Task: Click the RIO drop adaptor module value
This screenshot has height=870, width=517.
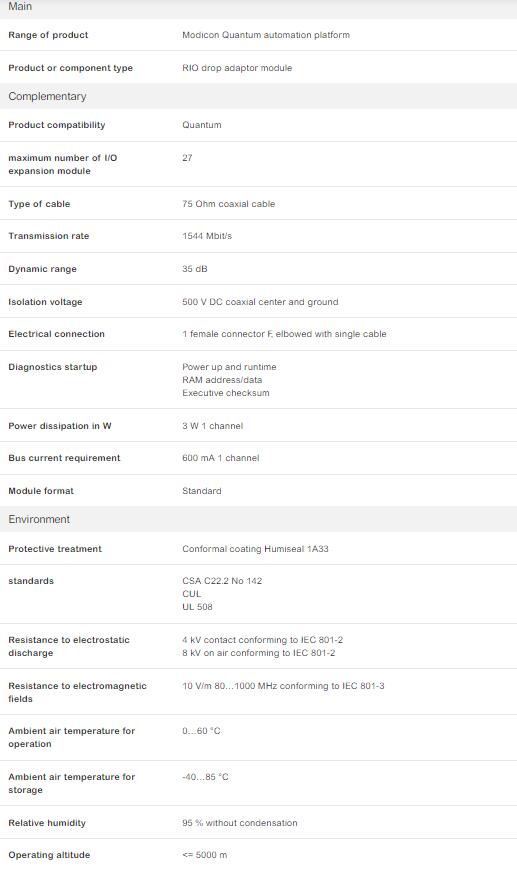Action: click(x=237, y=68)
